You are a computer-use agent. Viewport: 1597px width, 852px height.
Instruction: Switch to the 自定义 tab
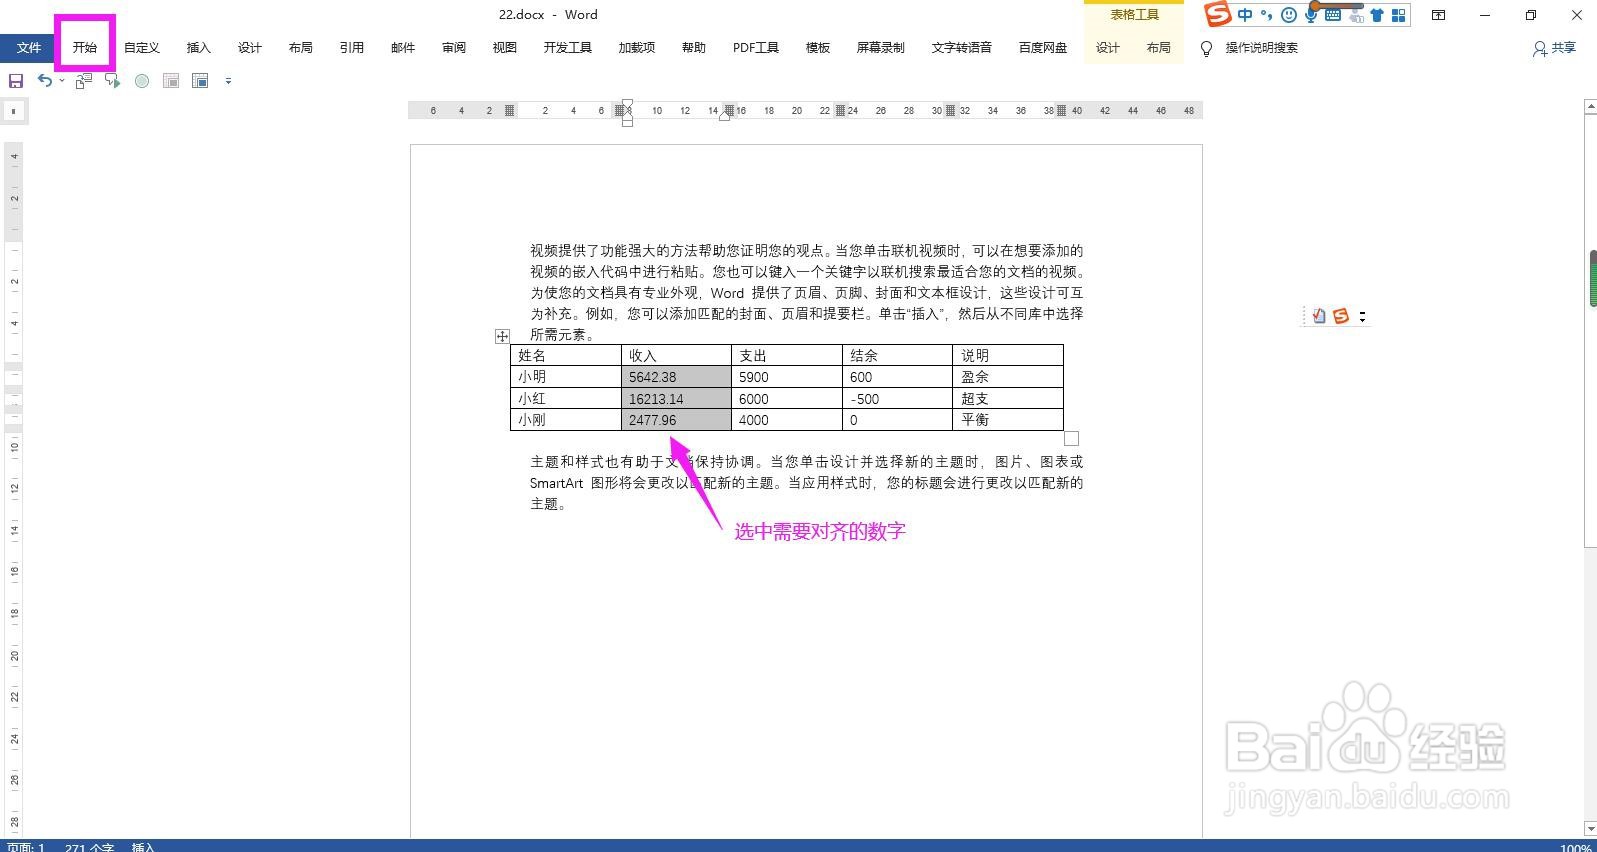[142, 48]
